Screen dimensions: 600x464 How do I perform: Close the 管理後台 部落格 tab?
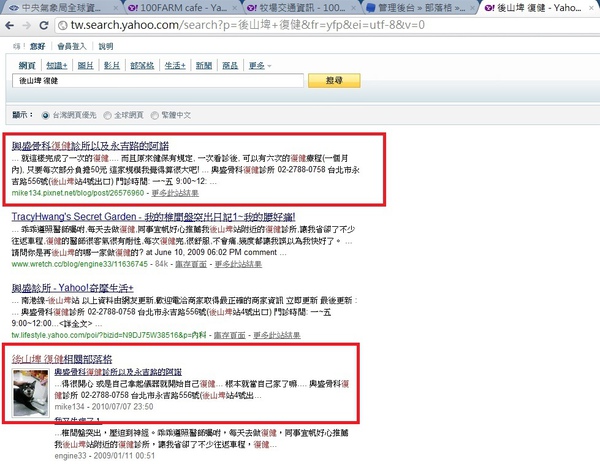pyautogui.click(x=472, y=8)
